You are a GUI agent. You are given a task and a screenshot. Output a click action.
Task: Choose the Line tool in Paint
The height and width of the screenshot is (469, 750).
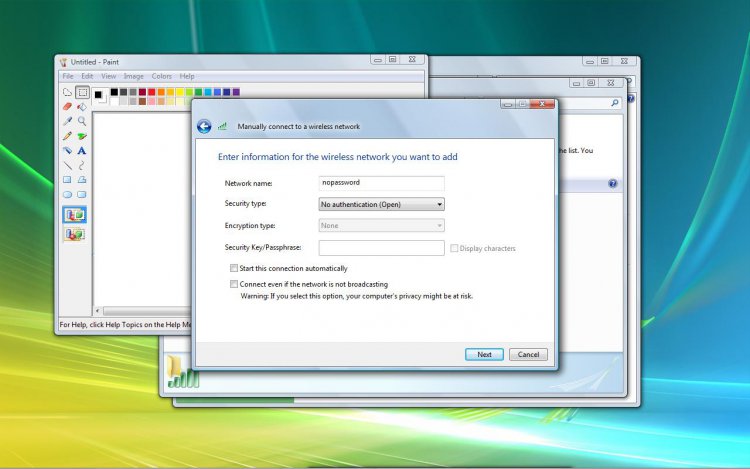click(67, 165)
